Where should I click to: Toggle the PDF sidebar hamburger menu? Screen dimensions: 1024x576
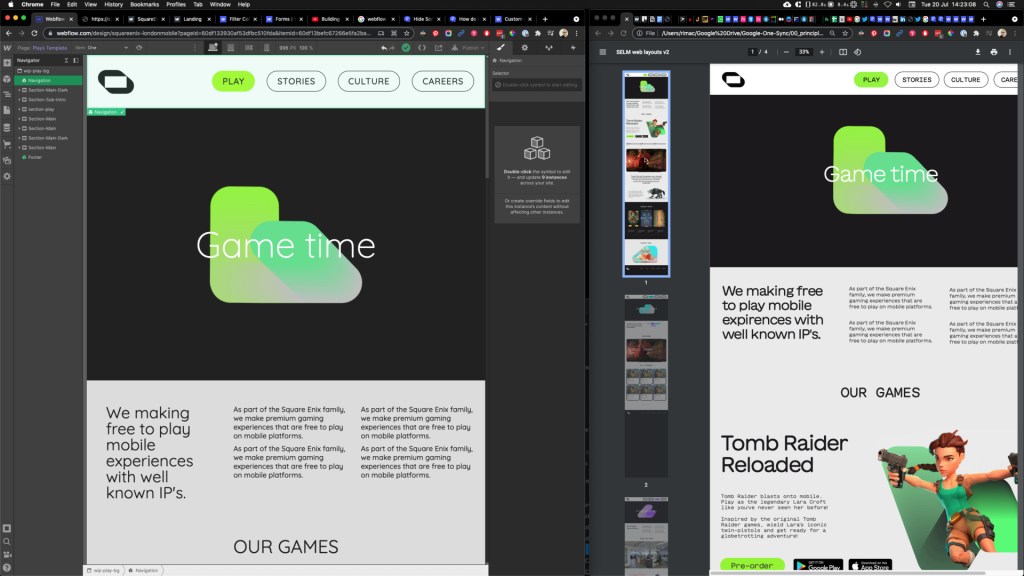tap(602, 52)
